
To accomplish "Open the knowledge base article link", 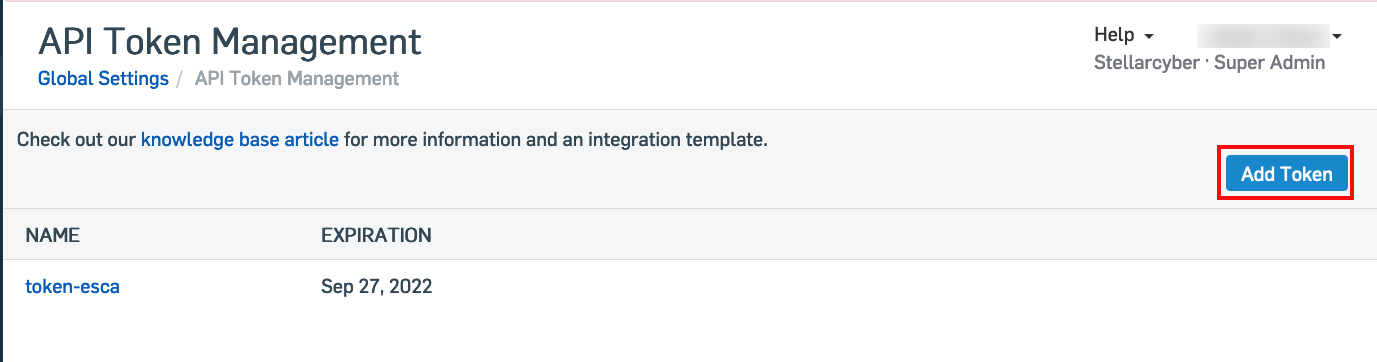I will tap(240, 139).
